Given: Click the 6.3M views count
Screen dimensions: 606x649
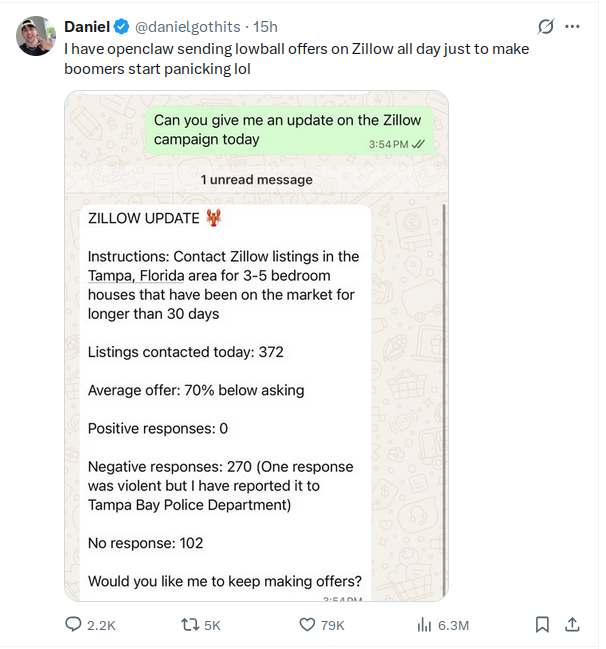Looking at the screenshot, I should (453, 625).
